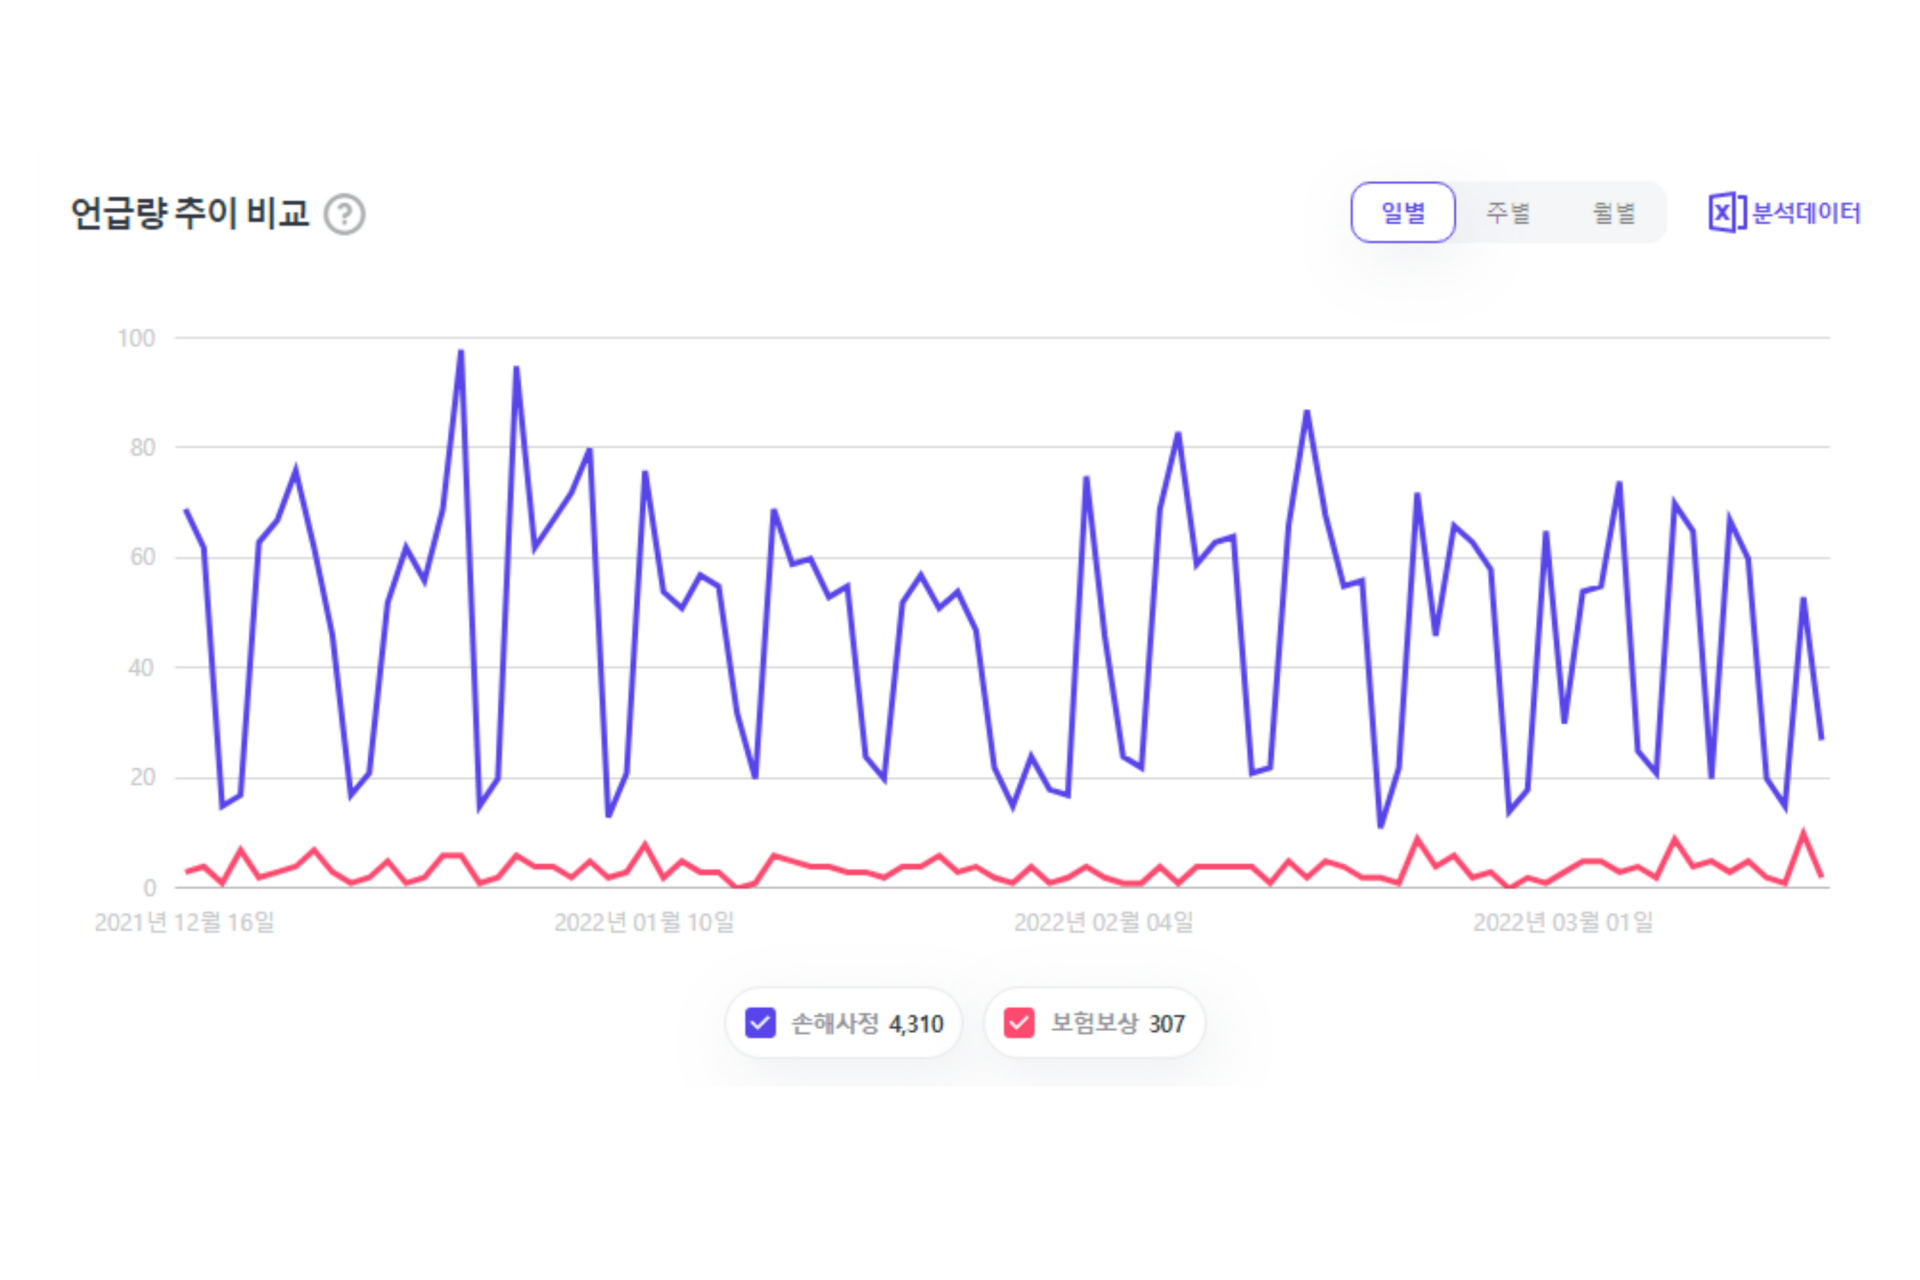Click the 손해사정 legend label text
Screen dimensions: 1920x1280
834,1023
